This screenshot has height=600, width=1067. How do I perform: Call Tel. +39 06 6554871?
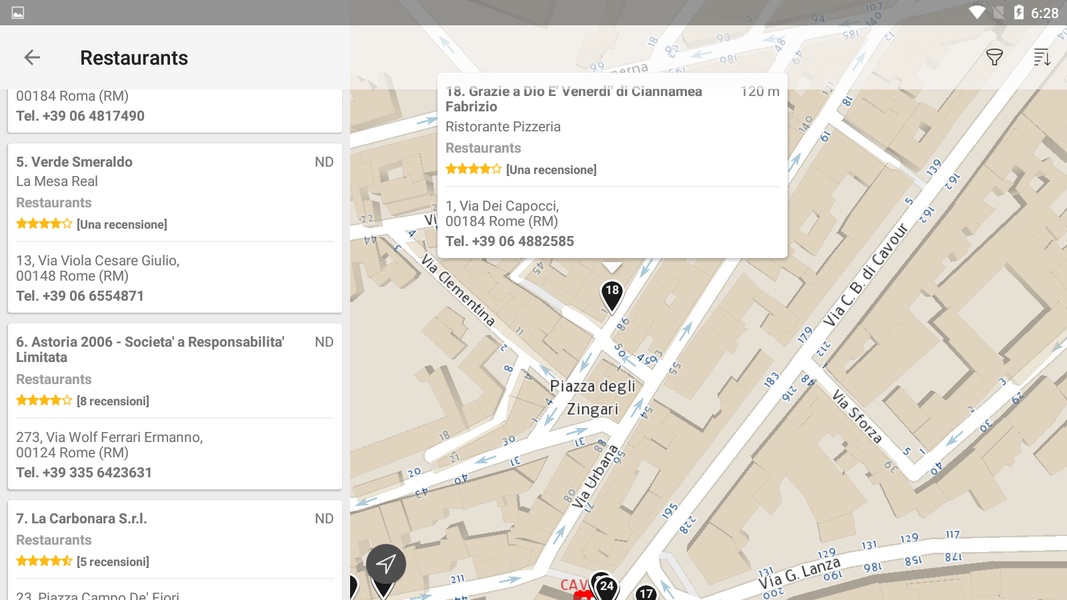[x=80, y=296]
